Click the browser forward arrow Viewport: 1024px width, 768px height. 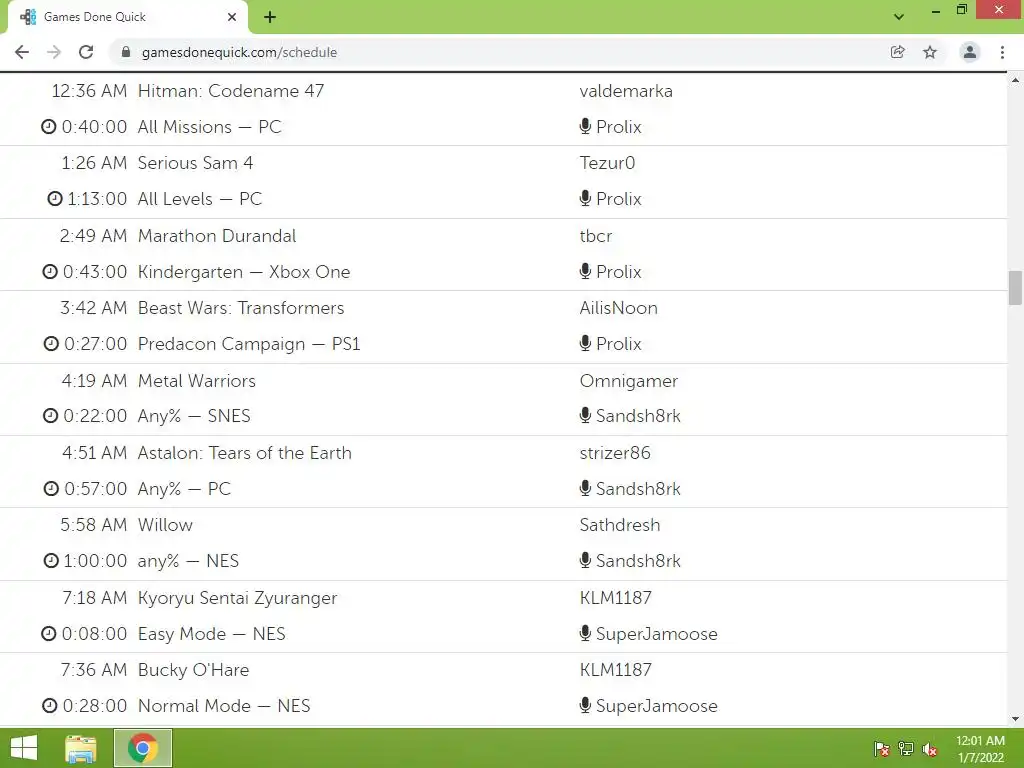(x=54, y=52)
